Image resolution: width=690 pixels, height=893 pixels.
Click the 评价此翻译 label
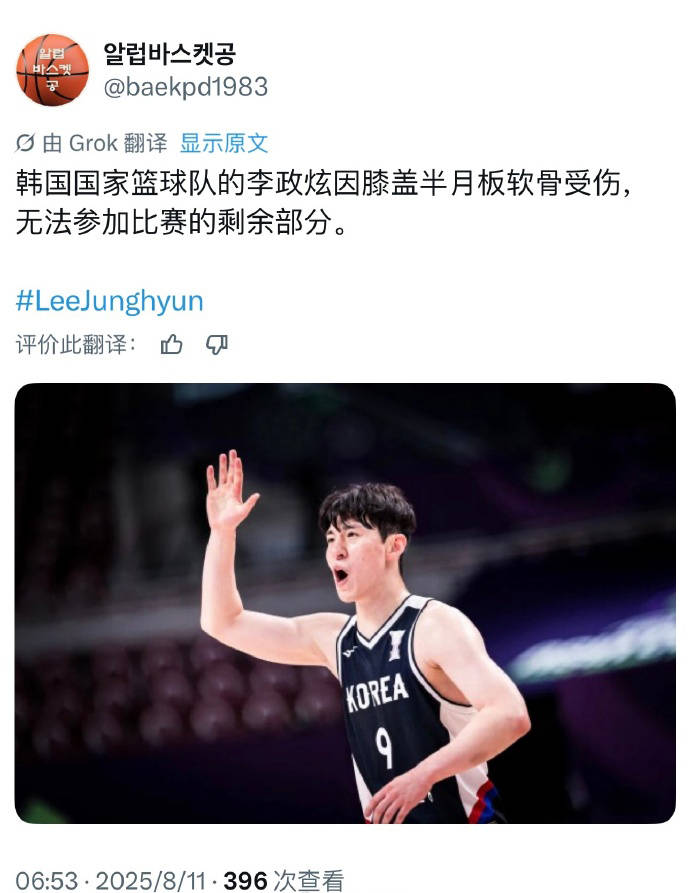(76, 345)
